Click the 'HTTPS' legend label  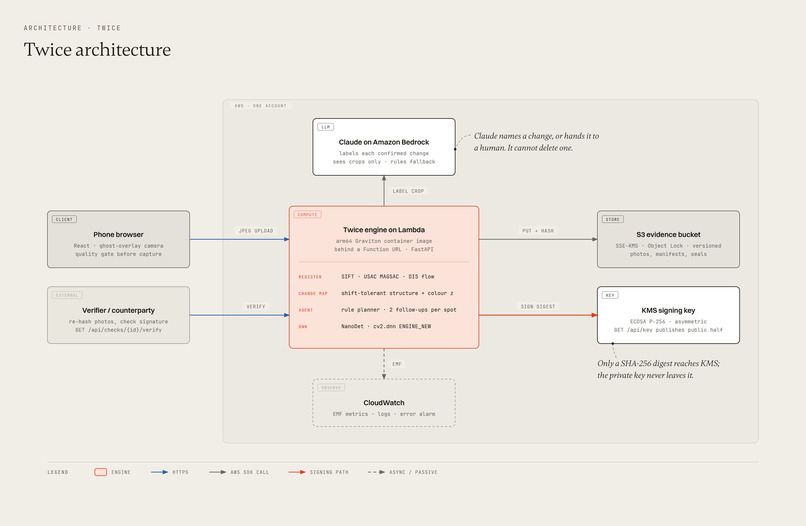click(180, 472)
